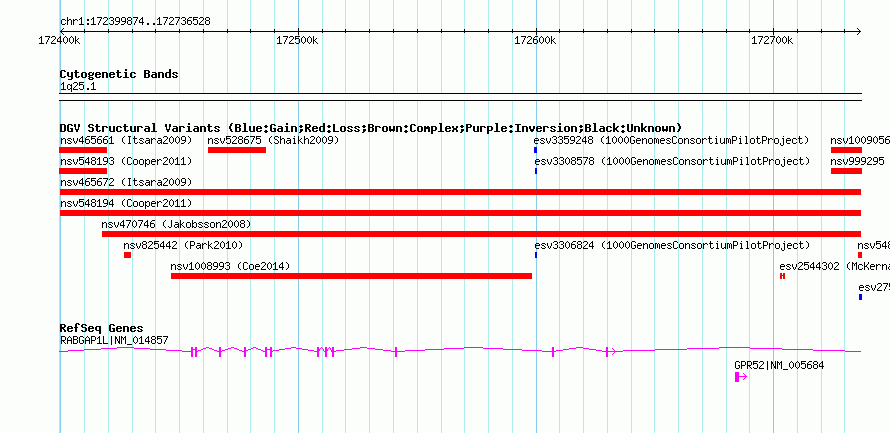This screenshot has height=433, width=890.
Task: Select the full-width red bar of nsv465672
Action: [460, 192]
